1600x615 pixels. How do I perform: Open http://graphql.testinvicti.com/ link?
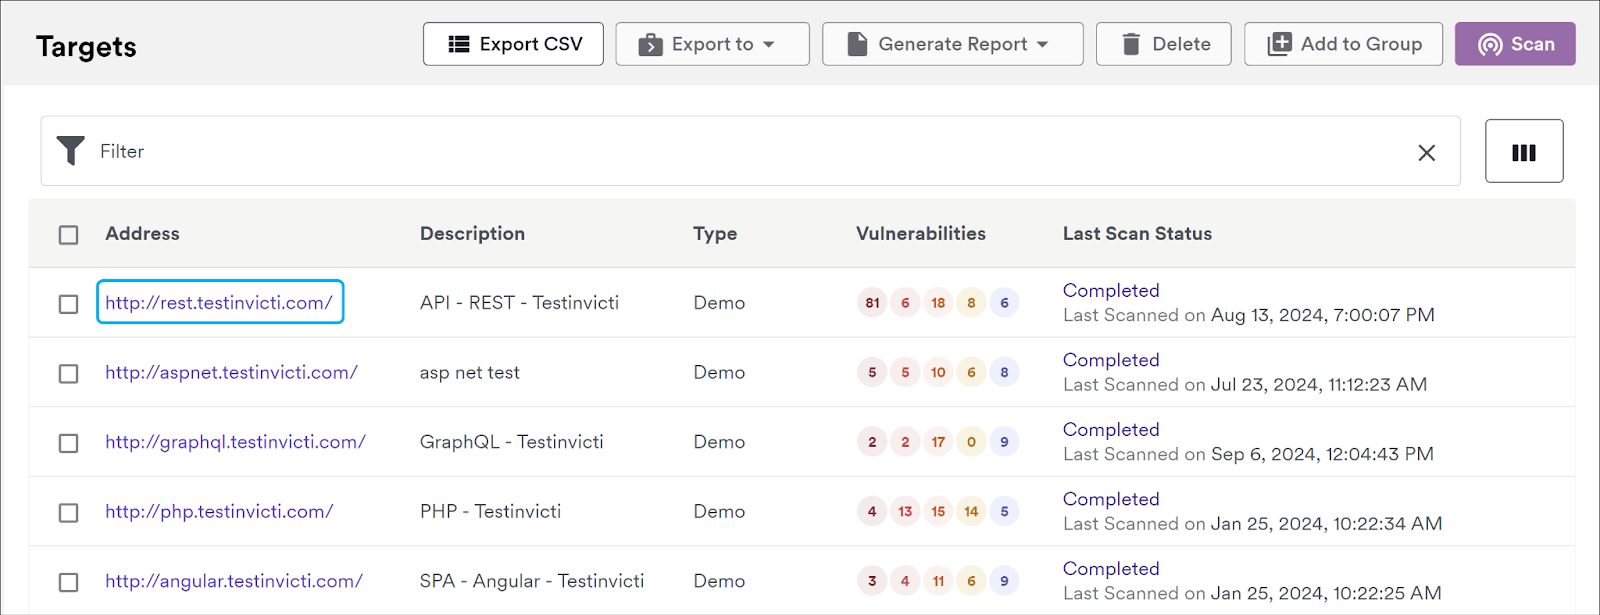tap(235, 441)
